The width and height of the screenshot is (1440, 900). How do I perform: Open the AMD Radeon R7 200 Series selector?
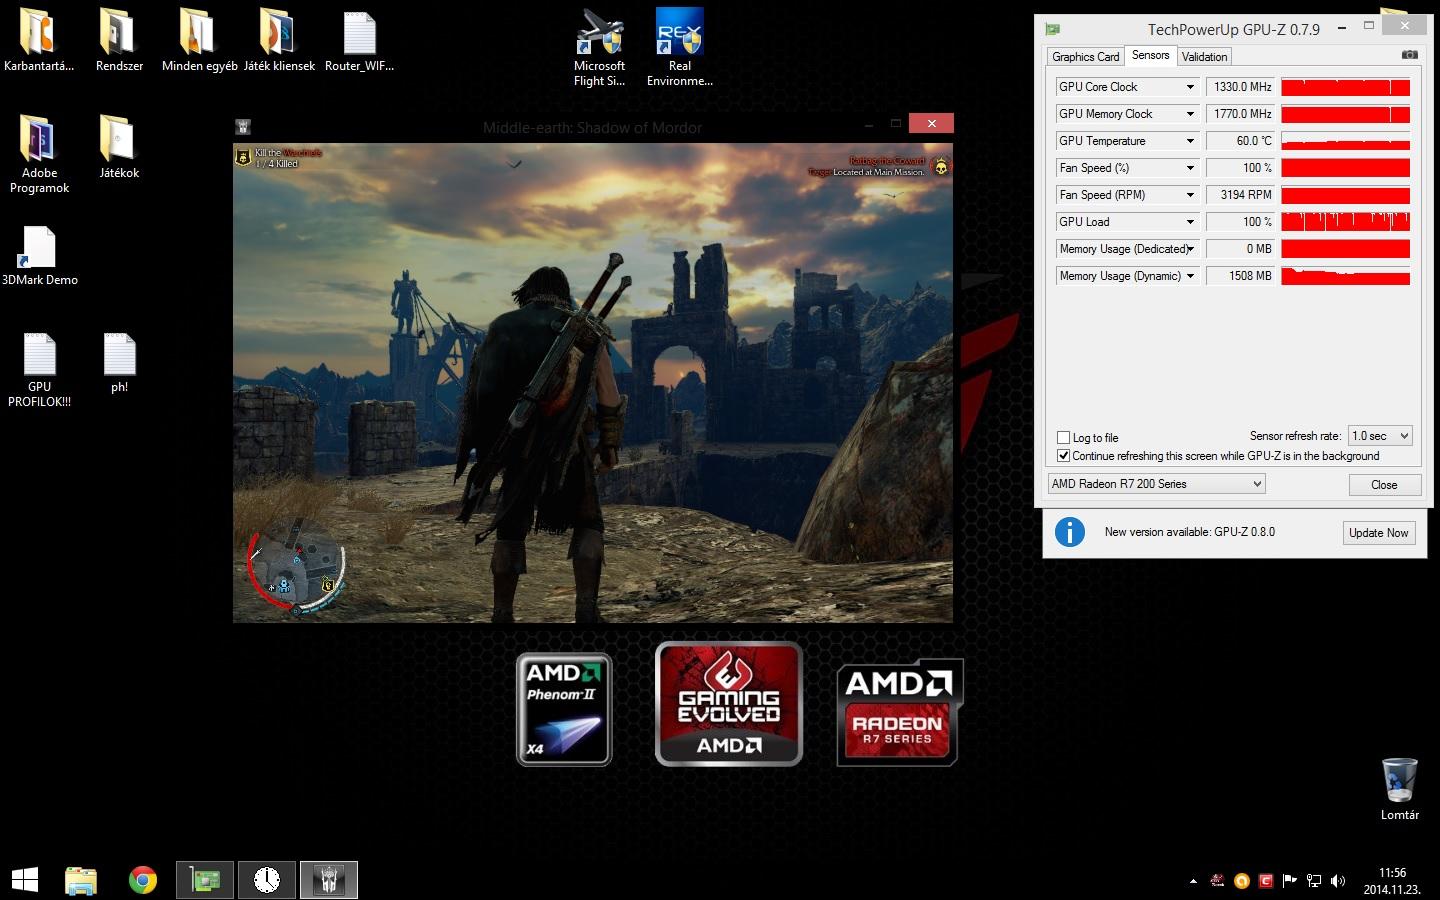[x=1156, y=484]
